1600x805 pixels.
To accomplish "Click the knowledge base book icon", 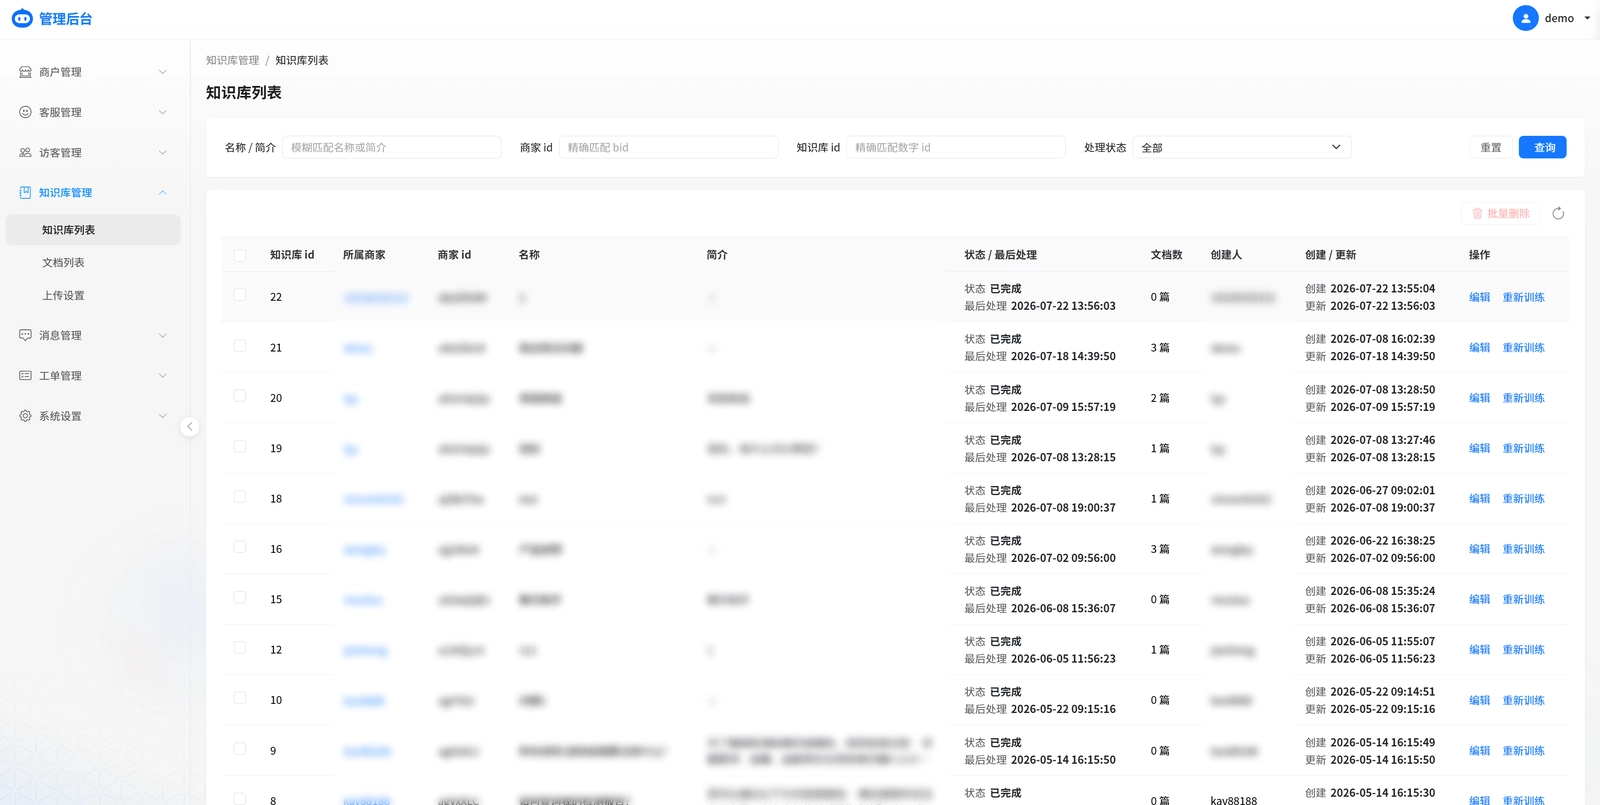I will (x=25, y=192).
